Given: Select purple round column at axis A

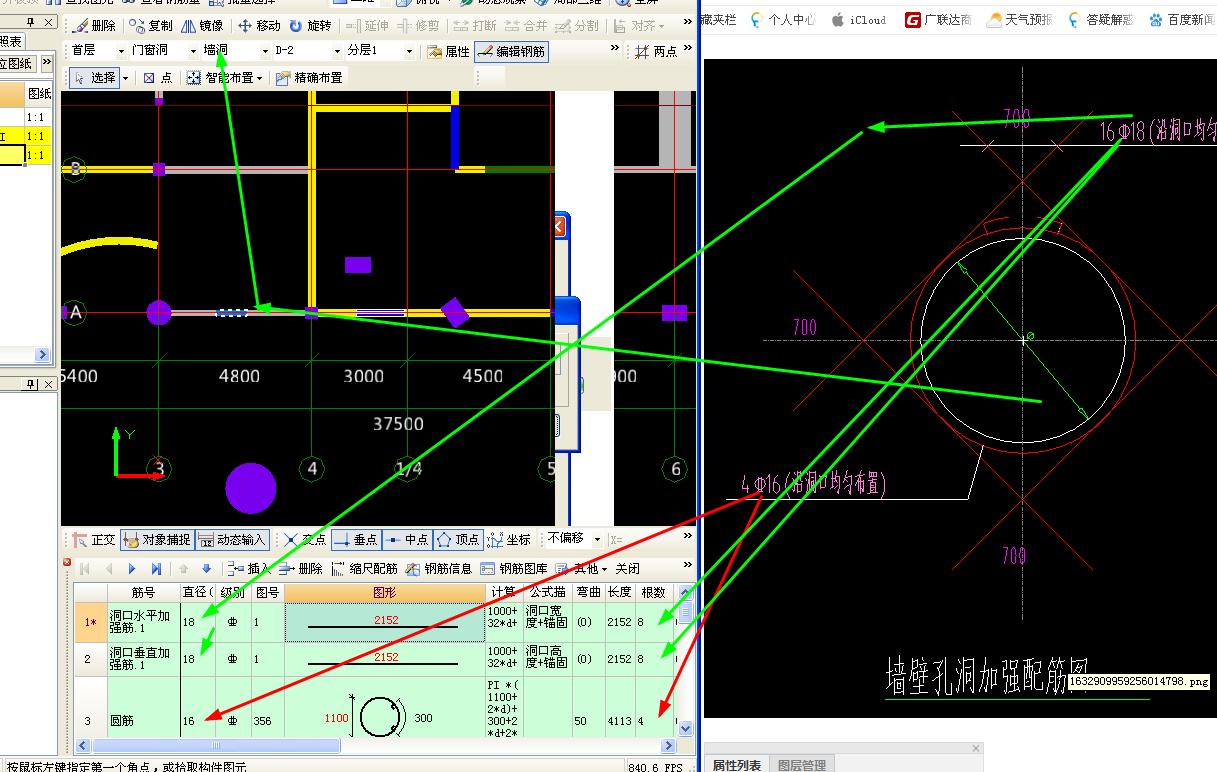Looking at the screenshot, I should [159, 312].
